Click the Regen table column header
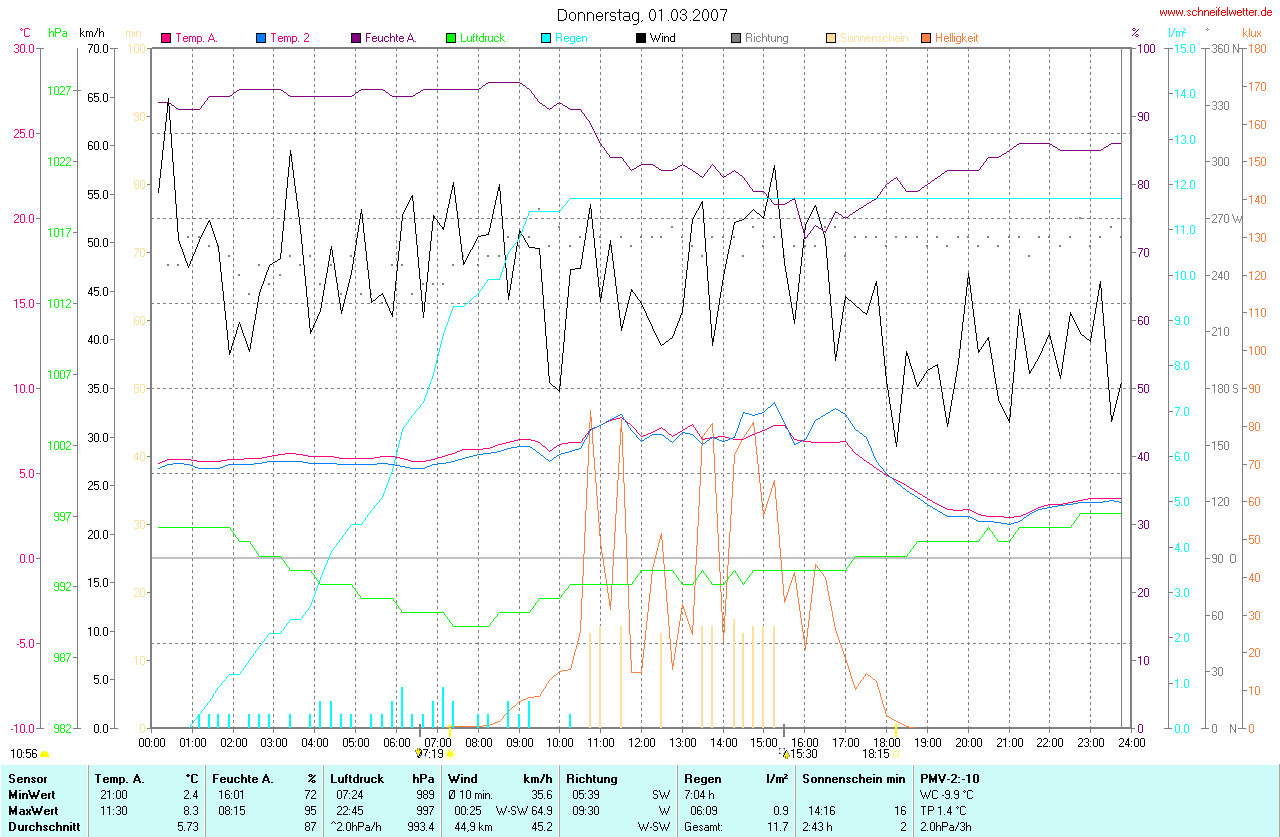1280x837 pixels. coord(704,778)
